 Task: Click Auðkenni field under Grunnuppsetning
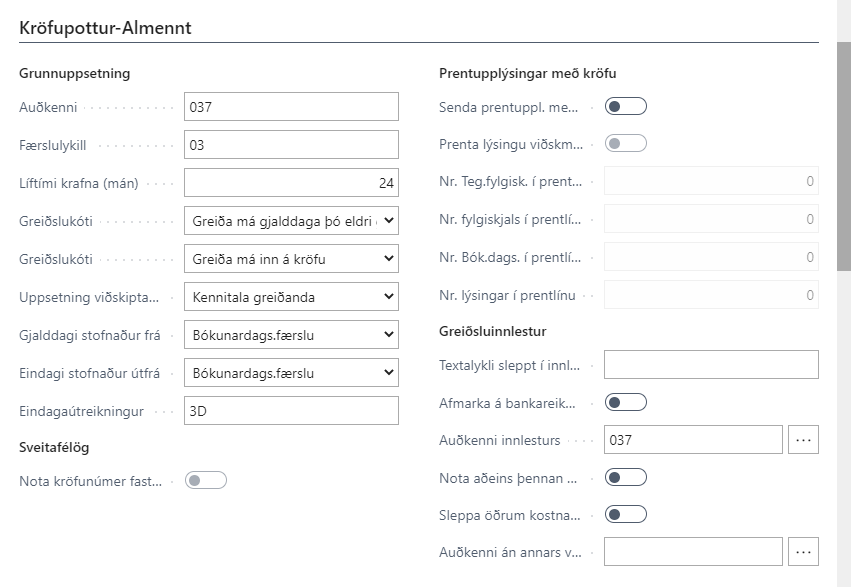tap(291, 107)
